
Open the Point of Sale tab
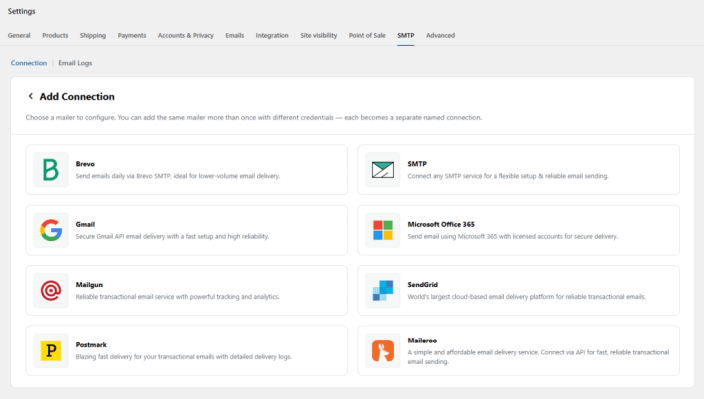pyautogui.click(x=367, y=35)
